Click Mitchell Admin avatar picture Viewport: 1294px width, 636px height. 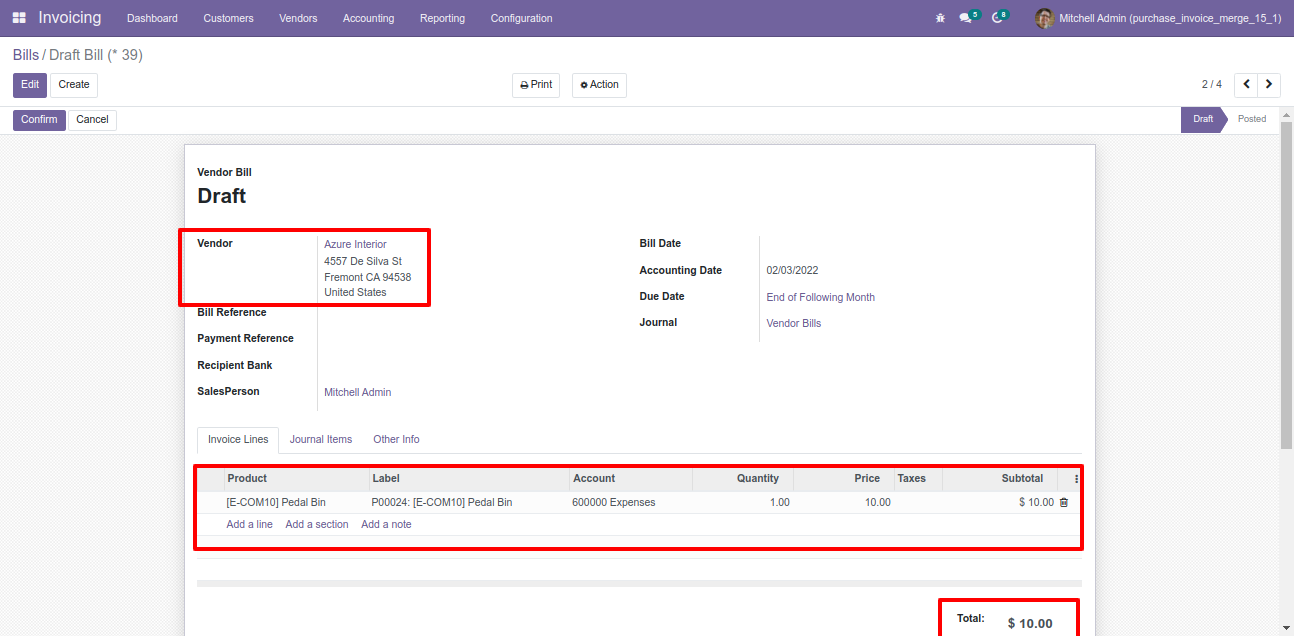coord(1045,18)
